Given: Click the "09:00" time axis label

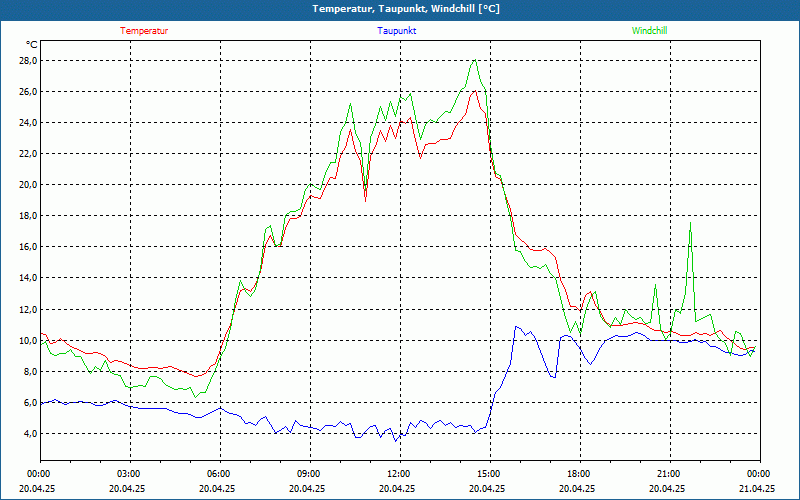Looking at the screenshot, I should [x=310, y=474].
